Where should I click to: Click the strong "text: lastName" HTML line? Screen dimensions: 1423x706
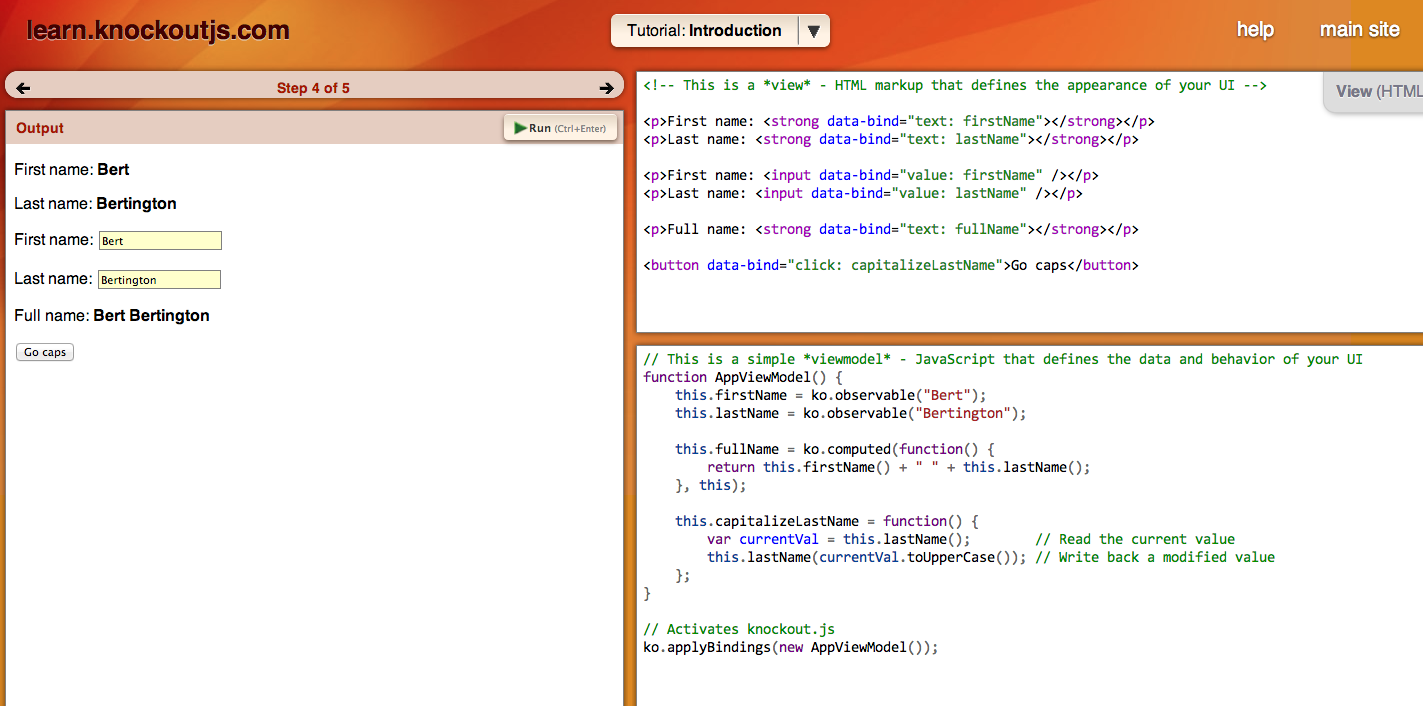[x=891, y=140]
